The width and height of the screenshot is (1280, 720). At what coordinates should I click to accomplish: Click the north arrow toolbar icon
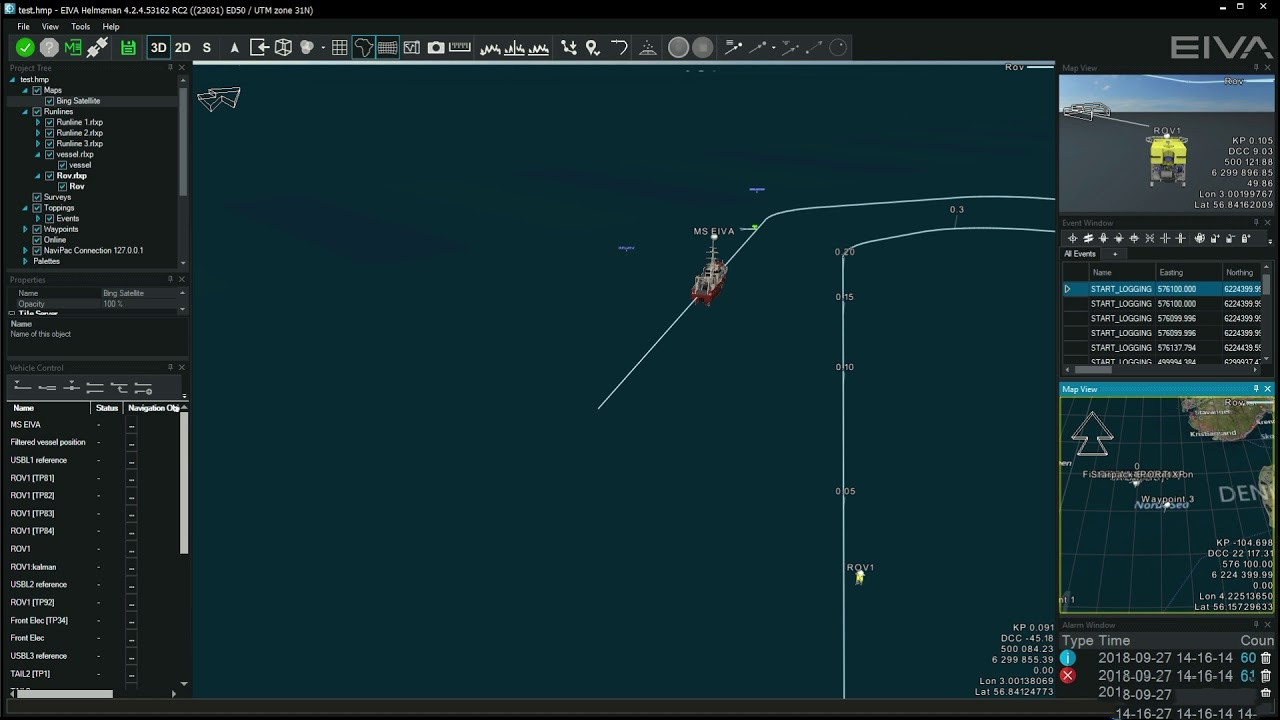coord(235,47)
